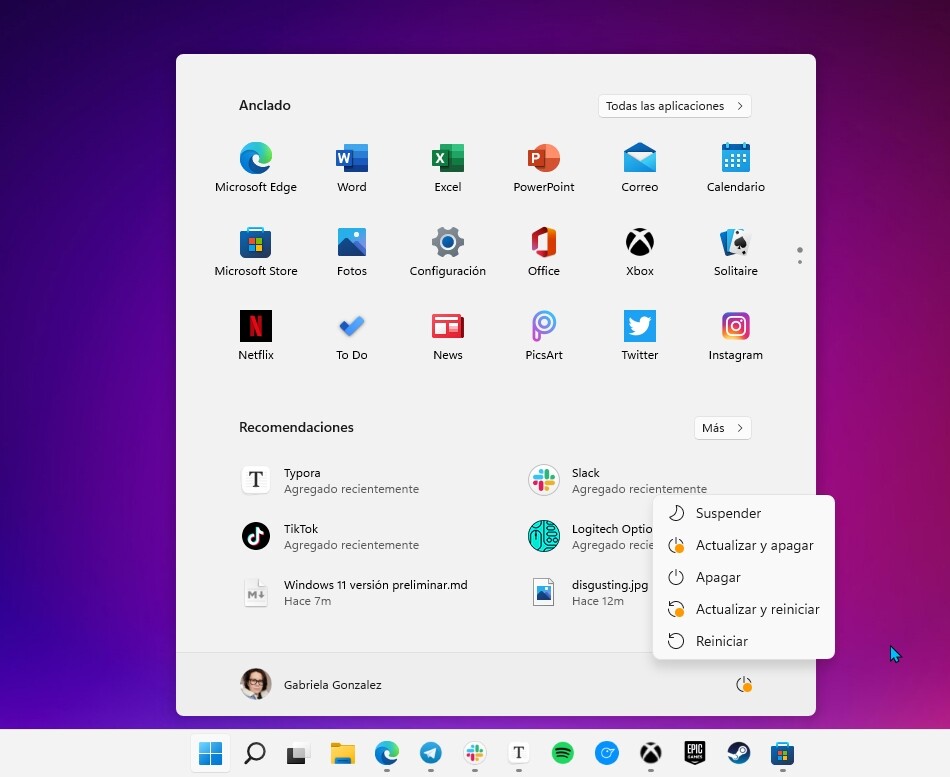The image size is (950, 777).
Task: Select Actualizar y apagar option
Action: (754, 545)
